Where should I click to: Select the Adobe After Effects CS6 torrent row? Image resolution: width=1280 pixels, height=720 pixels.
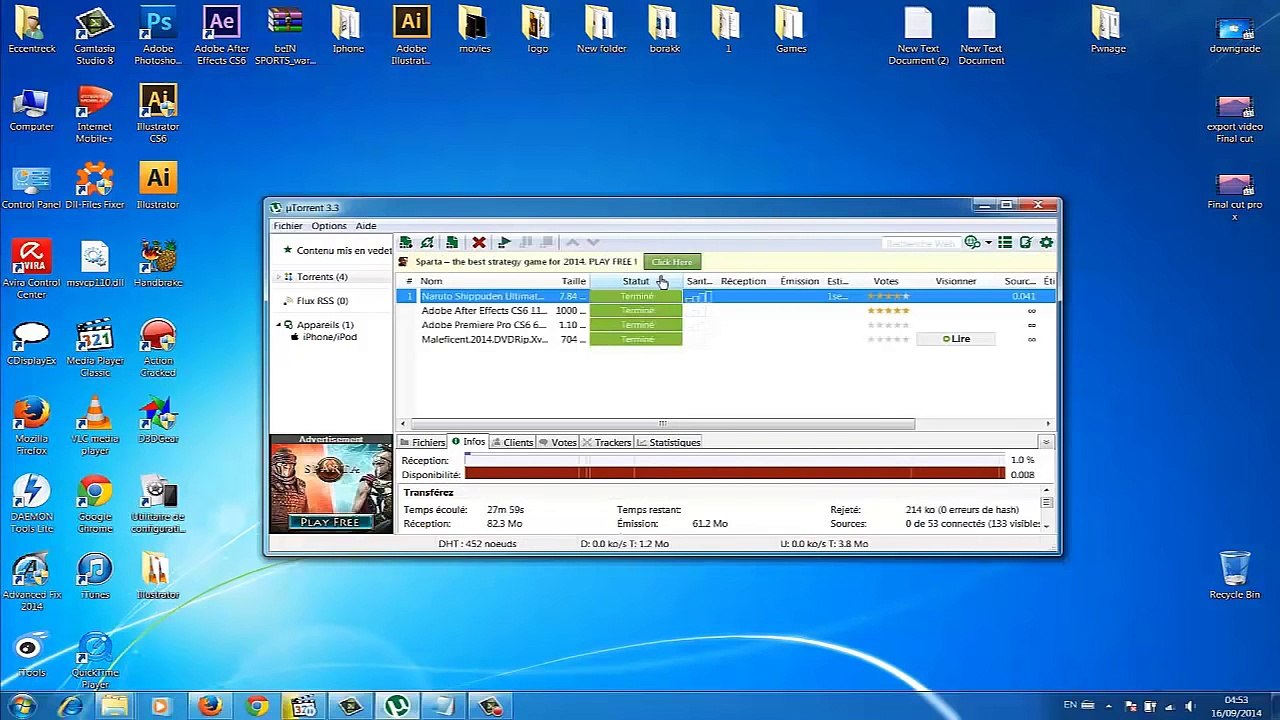tap(727, 311)
